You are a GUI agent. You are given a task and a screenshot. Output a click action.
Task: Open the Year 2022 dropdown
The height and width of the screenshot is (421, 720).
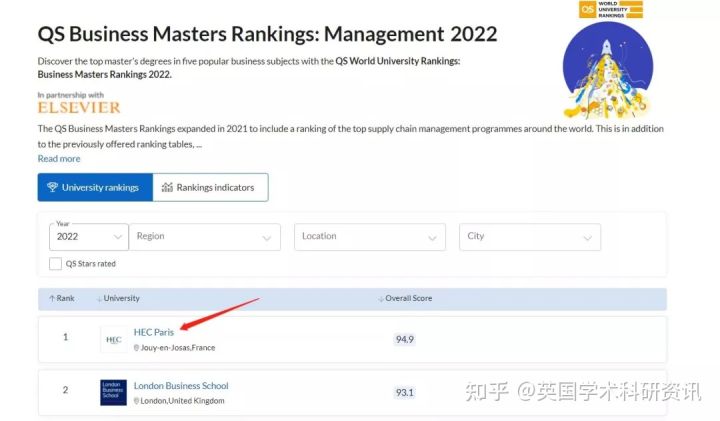coord(89,237)
